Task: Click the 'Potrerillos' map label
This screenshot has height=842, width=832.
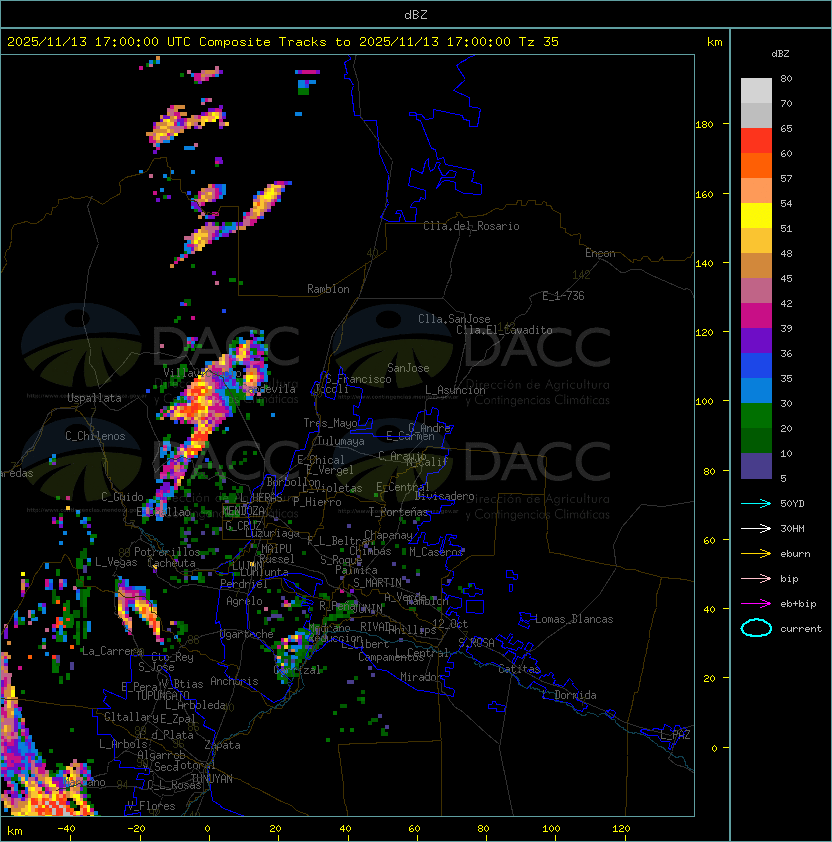Action: [167, 552]
